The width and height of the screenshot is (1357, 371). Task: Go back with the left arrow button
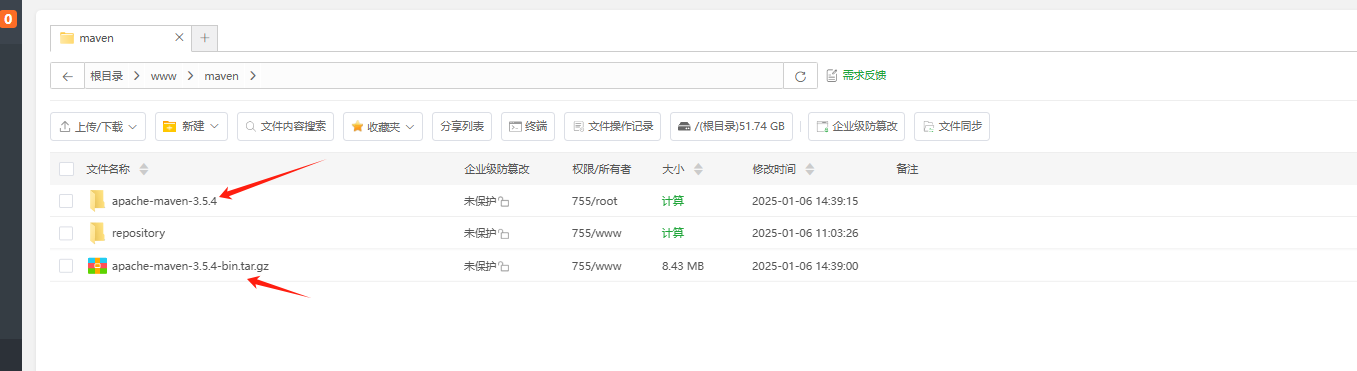click(67, 76)
